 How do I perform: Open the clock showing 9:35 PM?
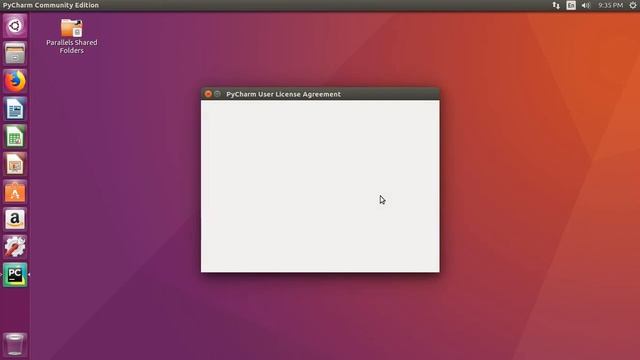[610, 5]
